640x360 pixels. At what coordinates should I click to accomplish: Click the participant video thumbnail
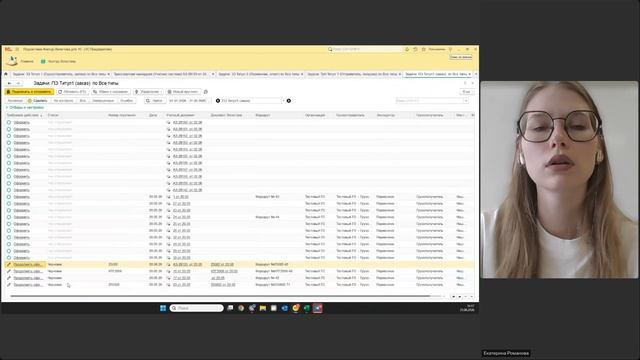(560, 180)
